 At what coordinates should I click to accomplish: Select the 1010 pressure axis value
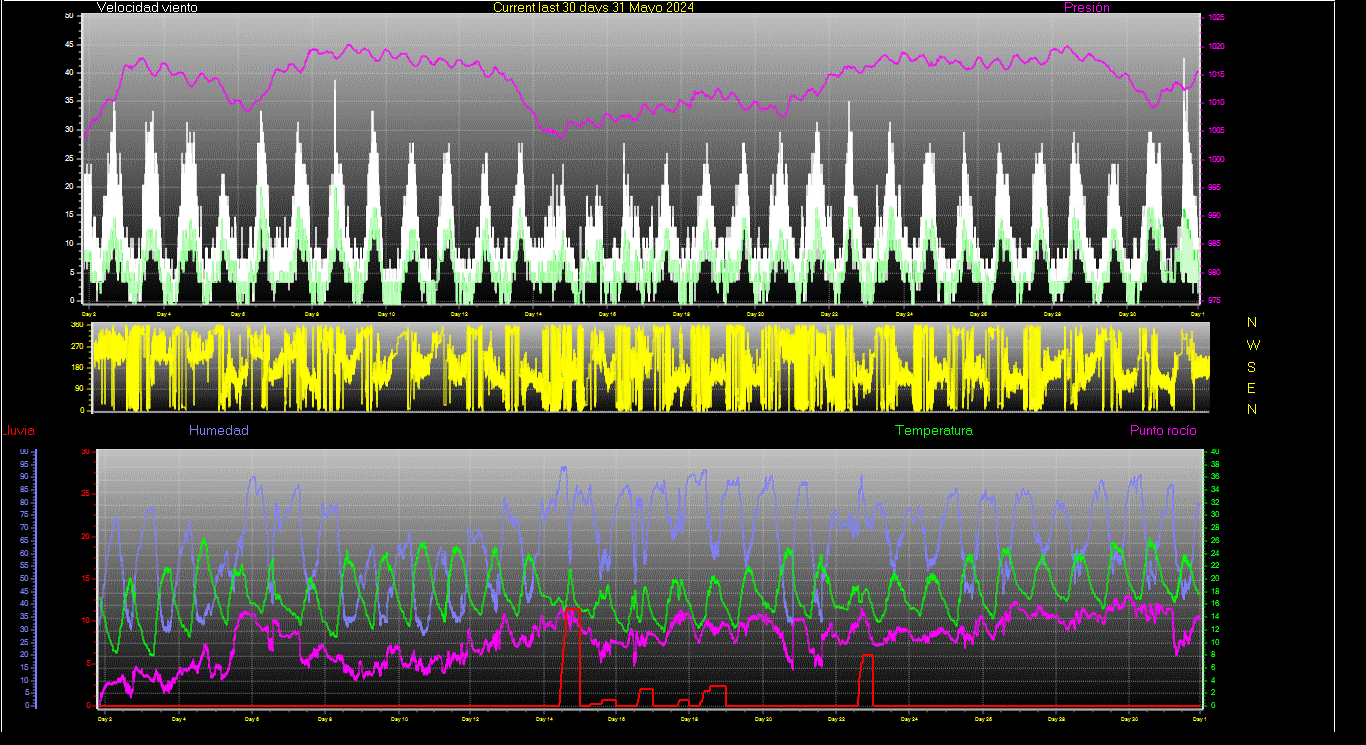1217,103
